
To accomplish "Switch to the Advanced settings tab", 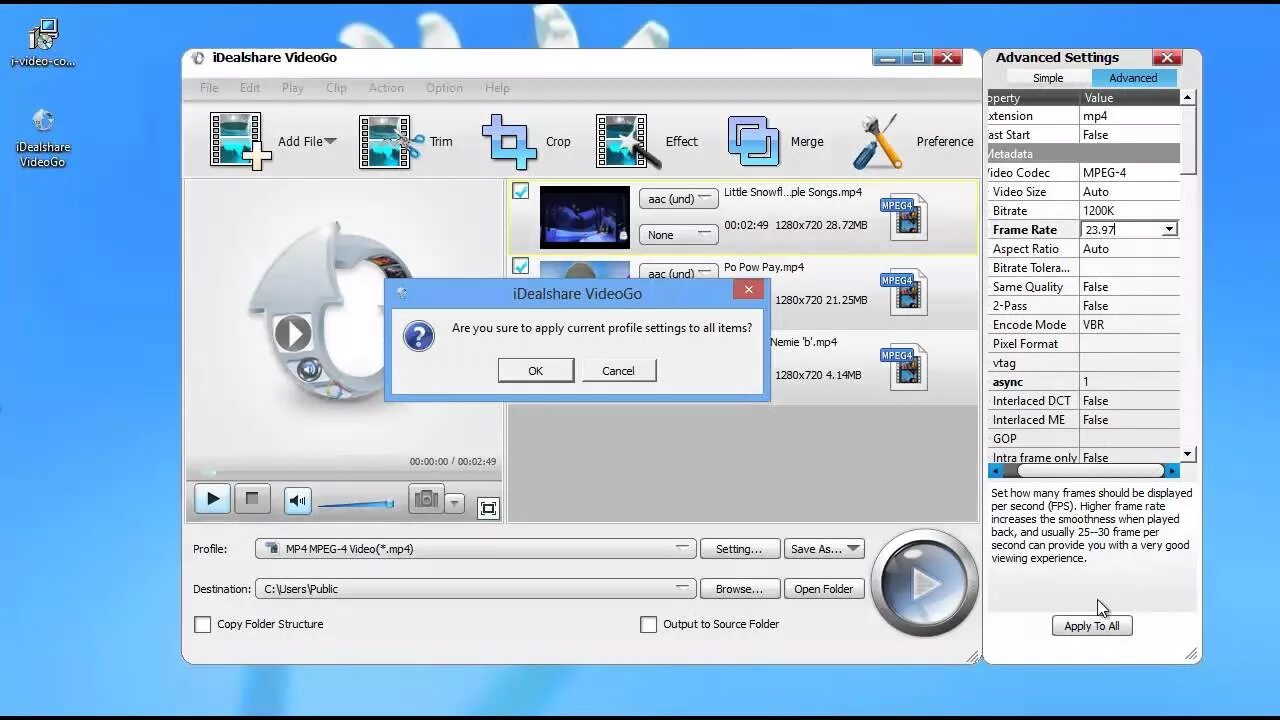I will point(1133,78).
